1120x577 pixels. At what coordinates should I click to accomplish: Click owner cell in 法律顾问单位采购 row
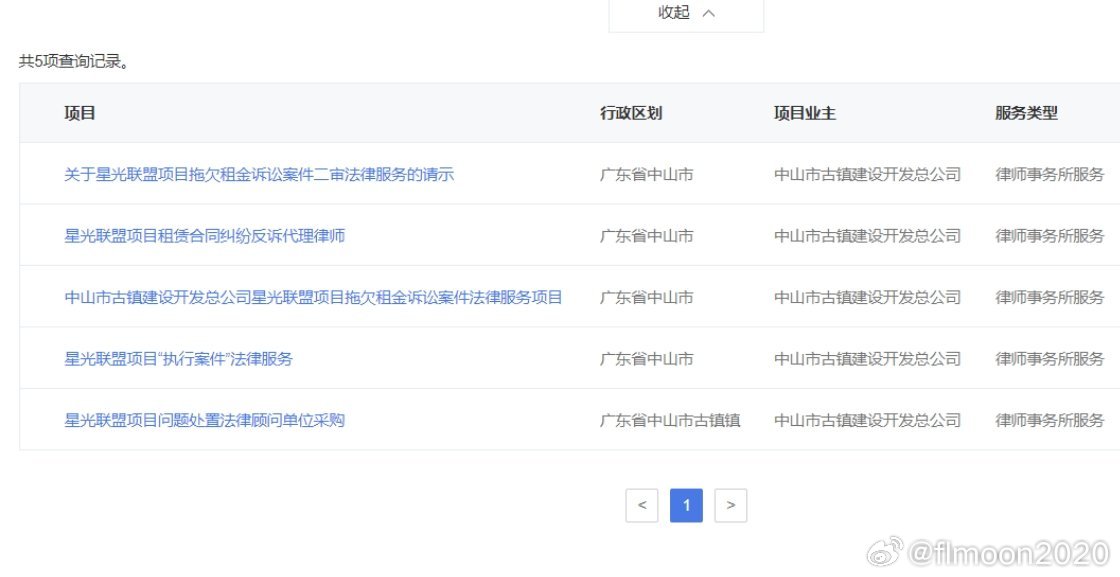click(867, 420)
